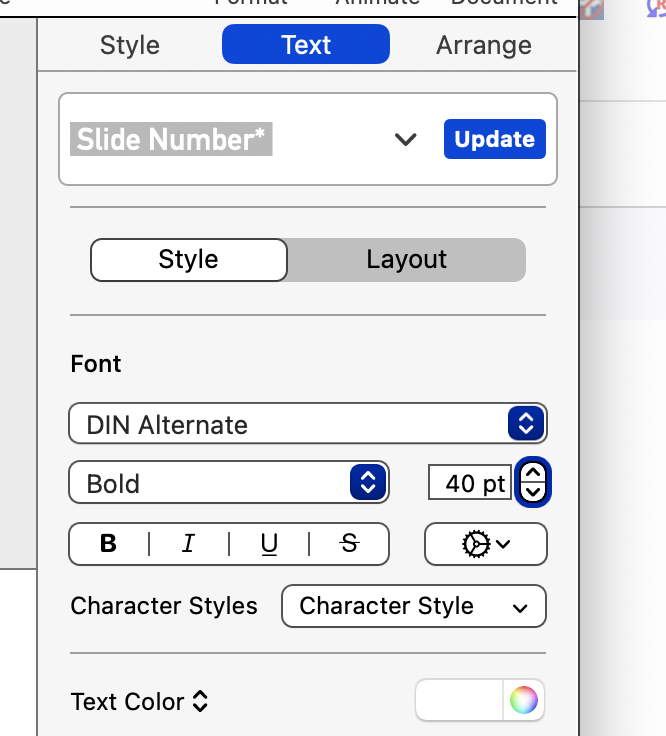666x736 pixels.
Task: Select the Text tab in inspector
Action: click(x=306, y=45)
